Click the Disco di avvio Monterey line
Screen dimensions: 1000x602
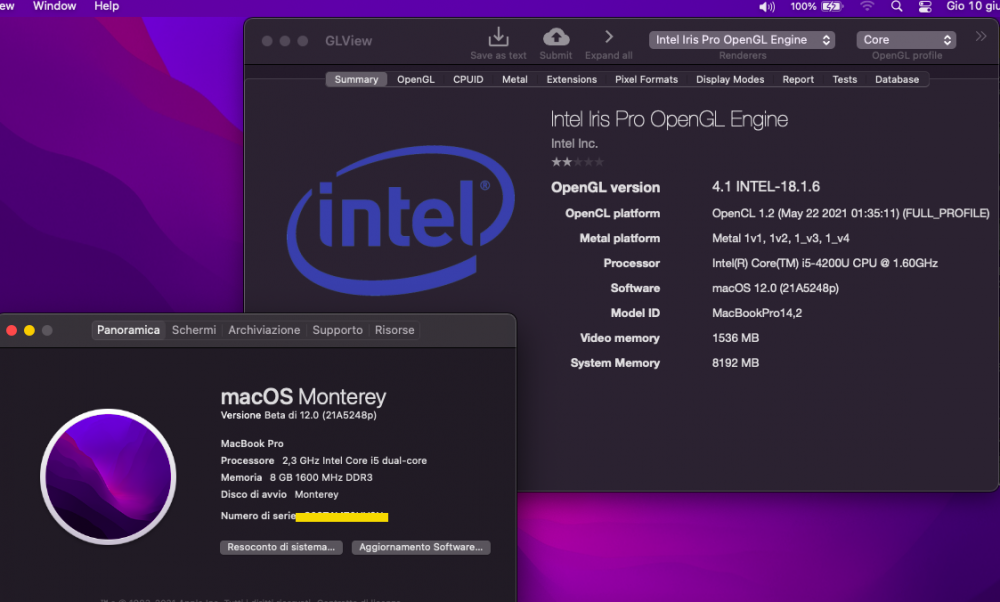point(279,494)
